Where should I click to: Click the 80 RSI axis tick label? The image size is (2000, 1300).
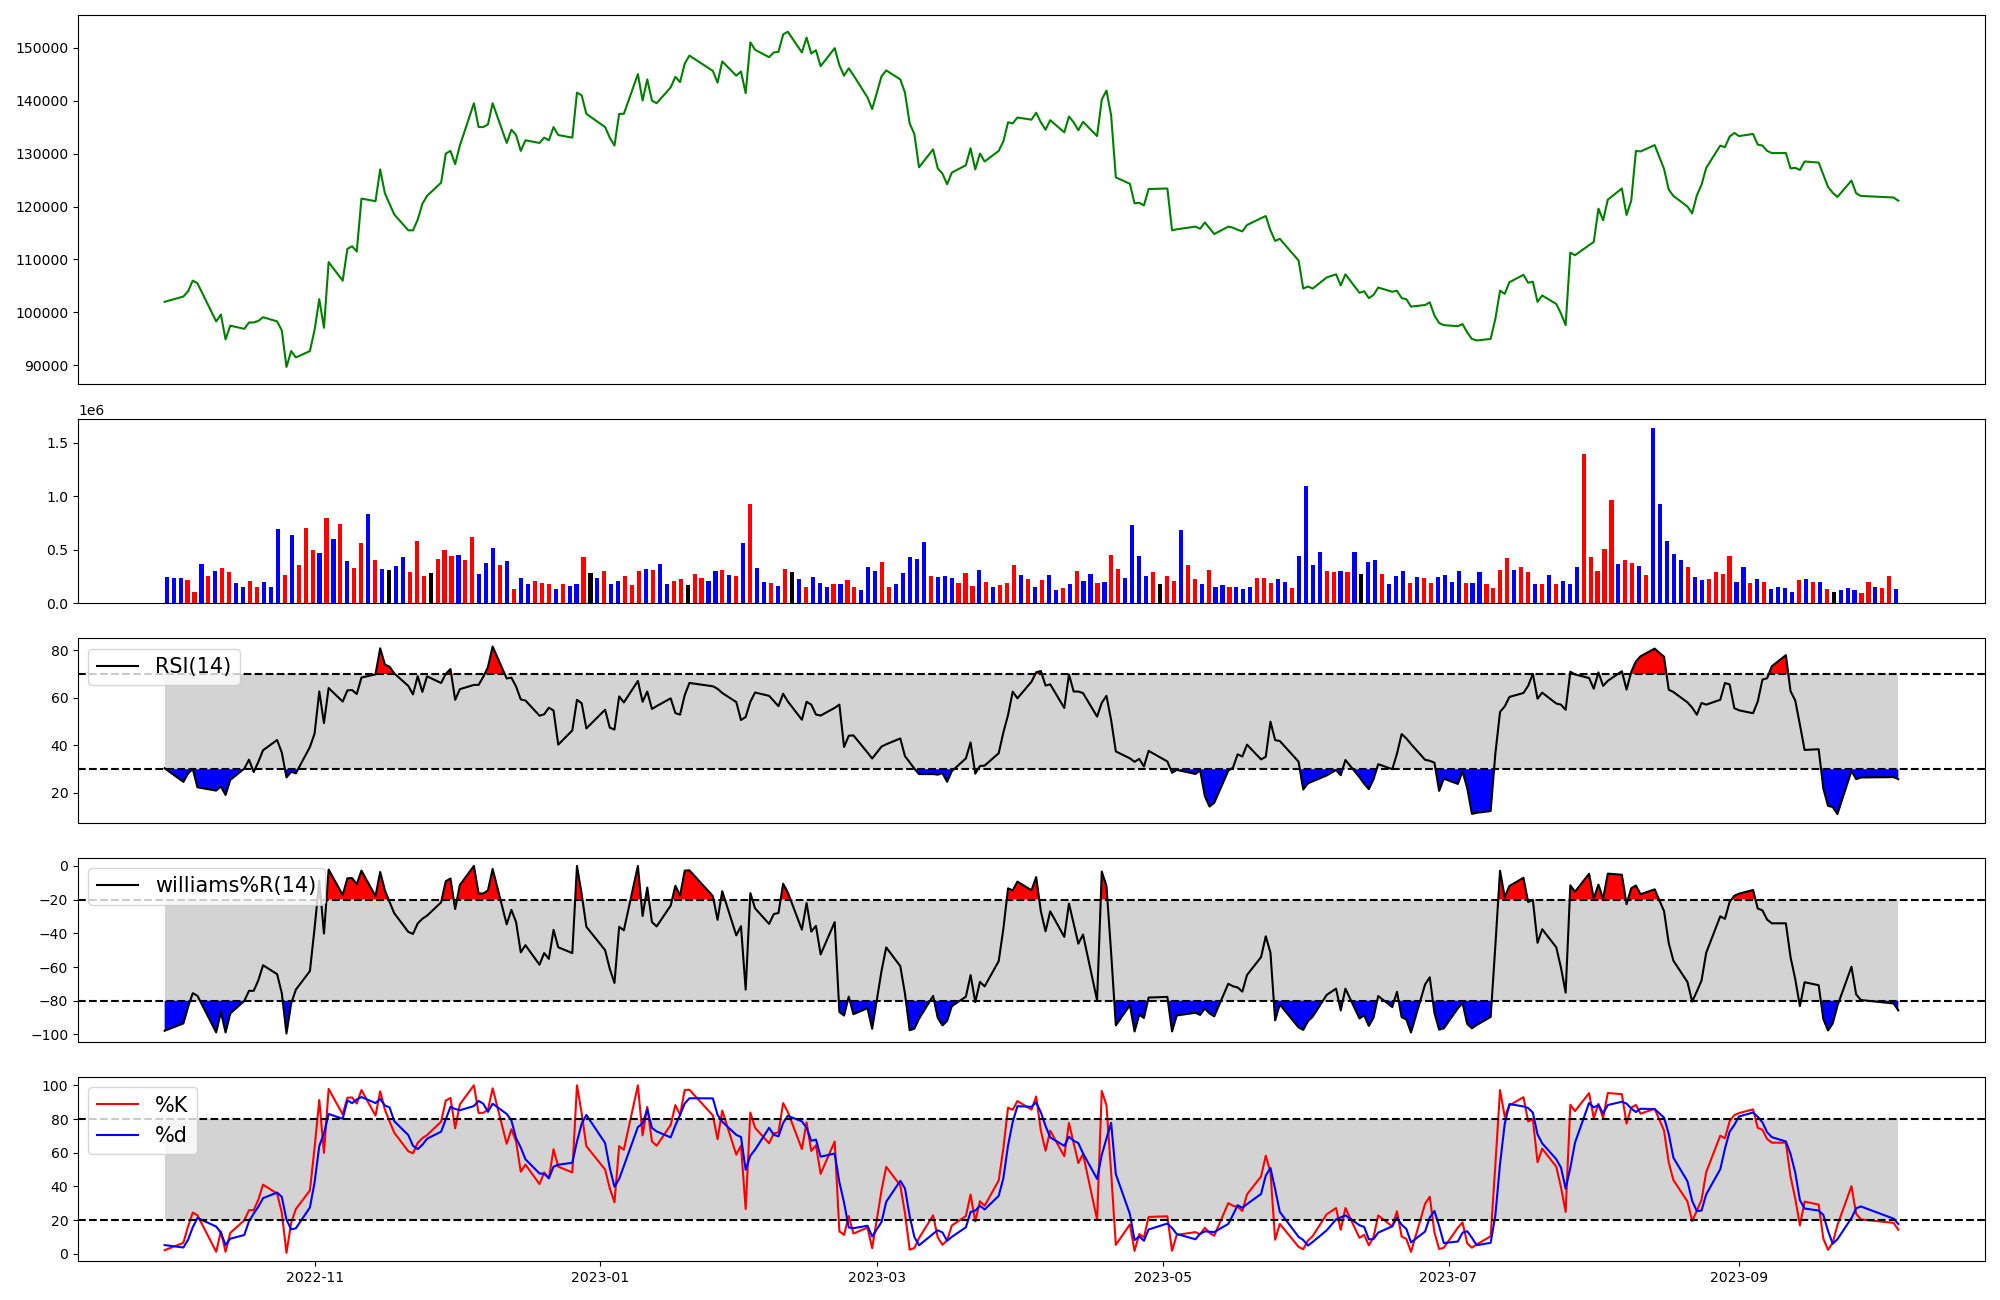(x=60, y=651)
